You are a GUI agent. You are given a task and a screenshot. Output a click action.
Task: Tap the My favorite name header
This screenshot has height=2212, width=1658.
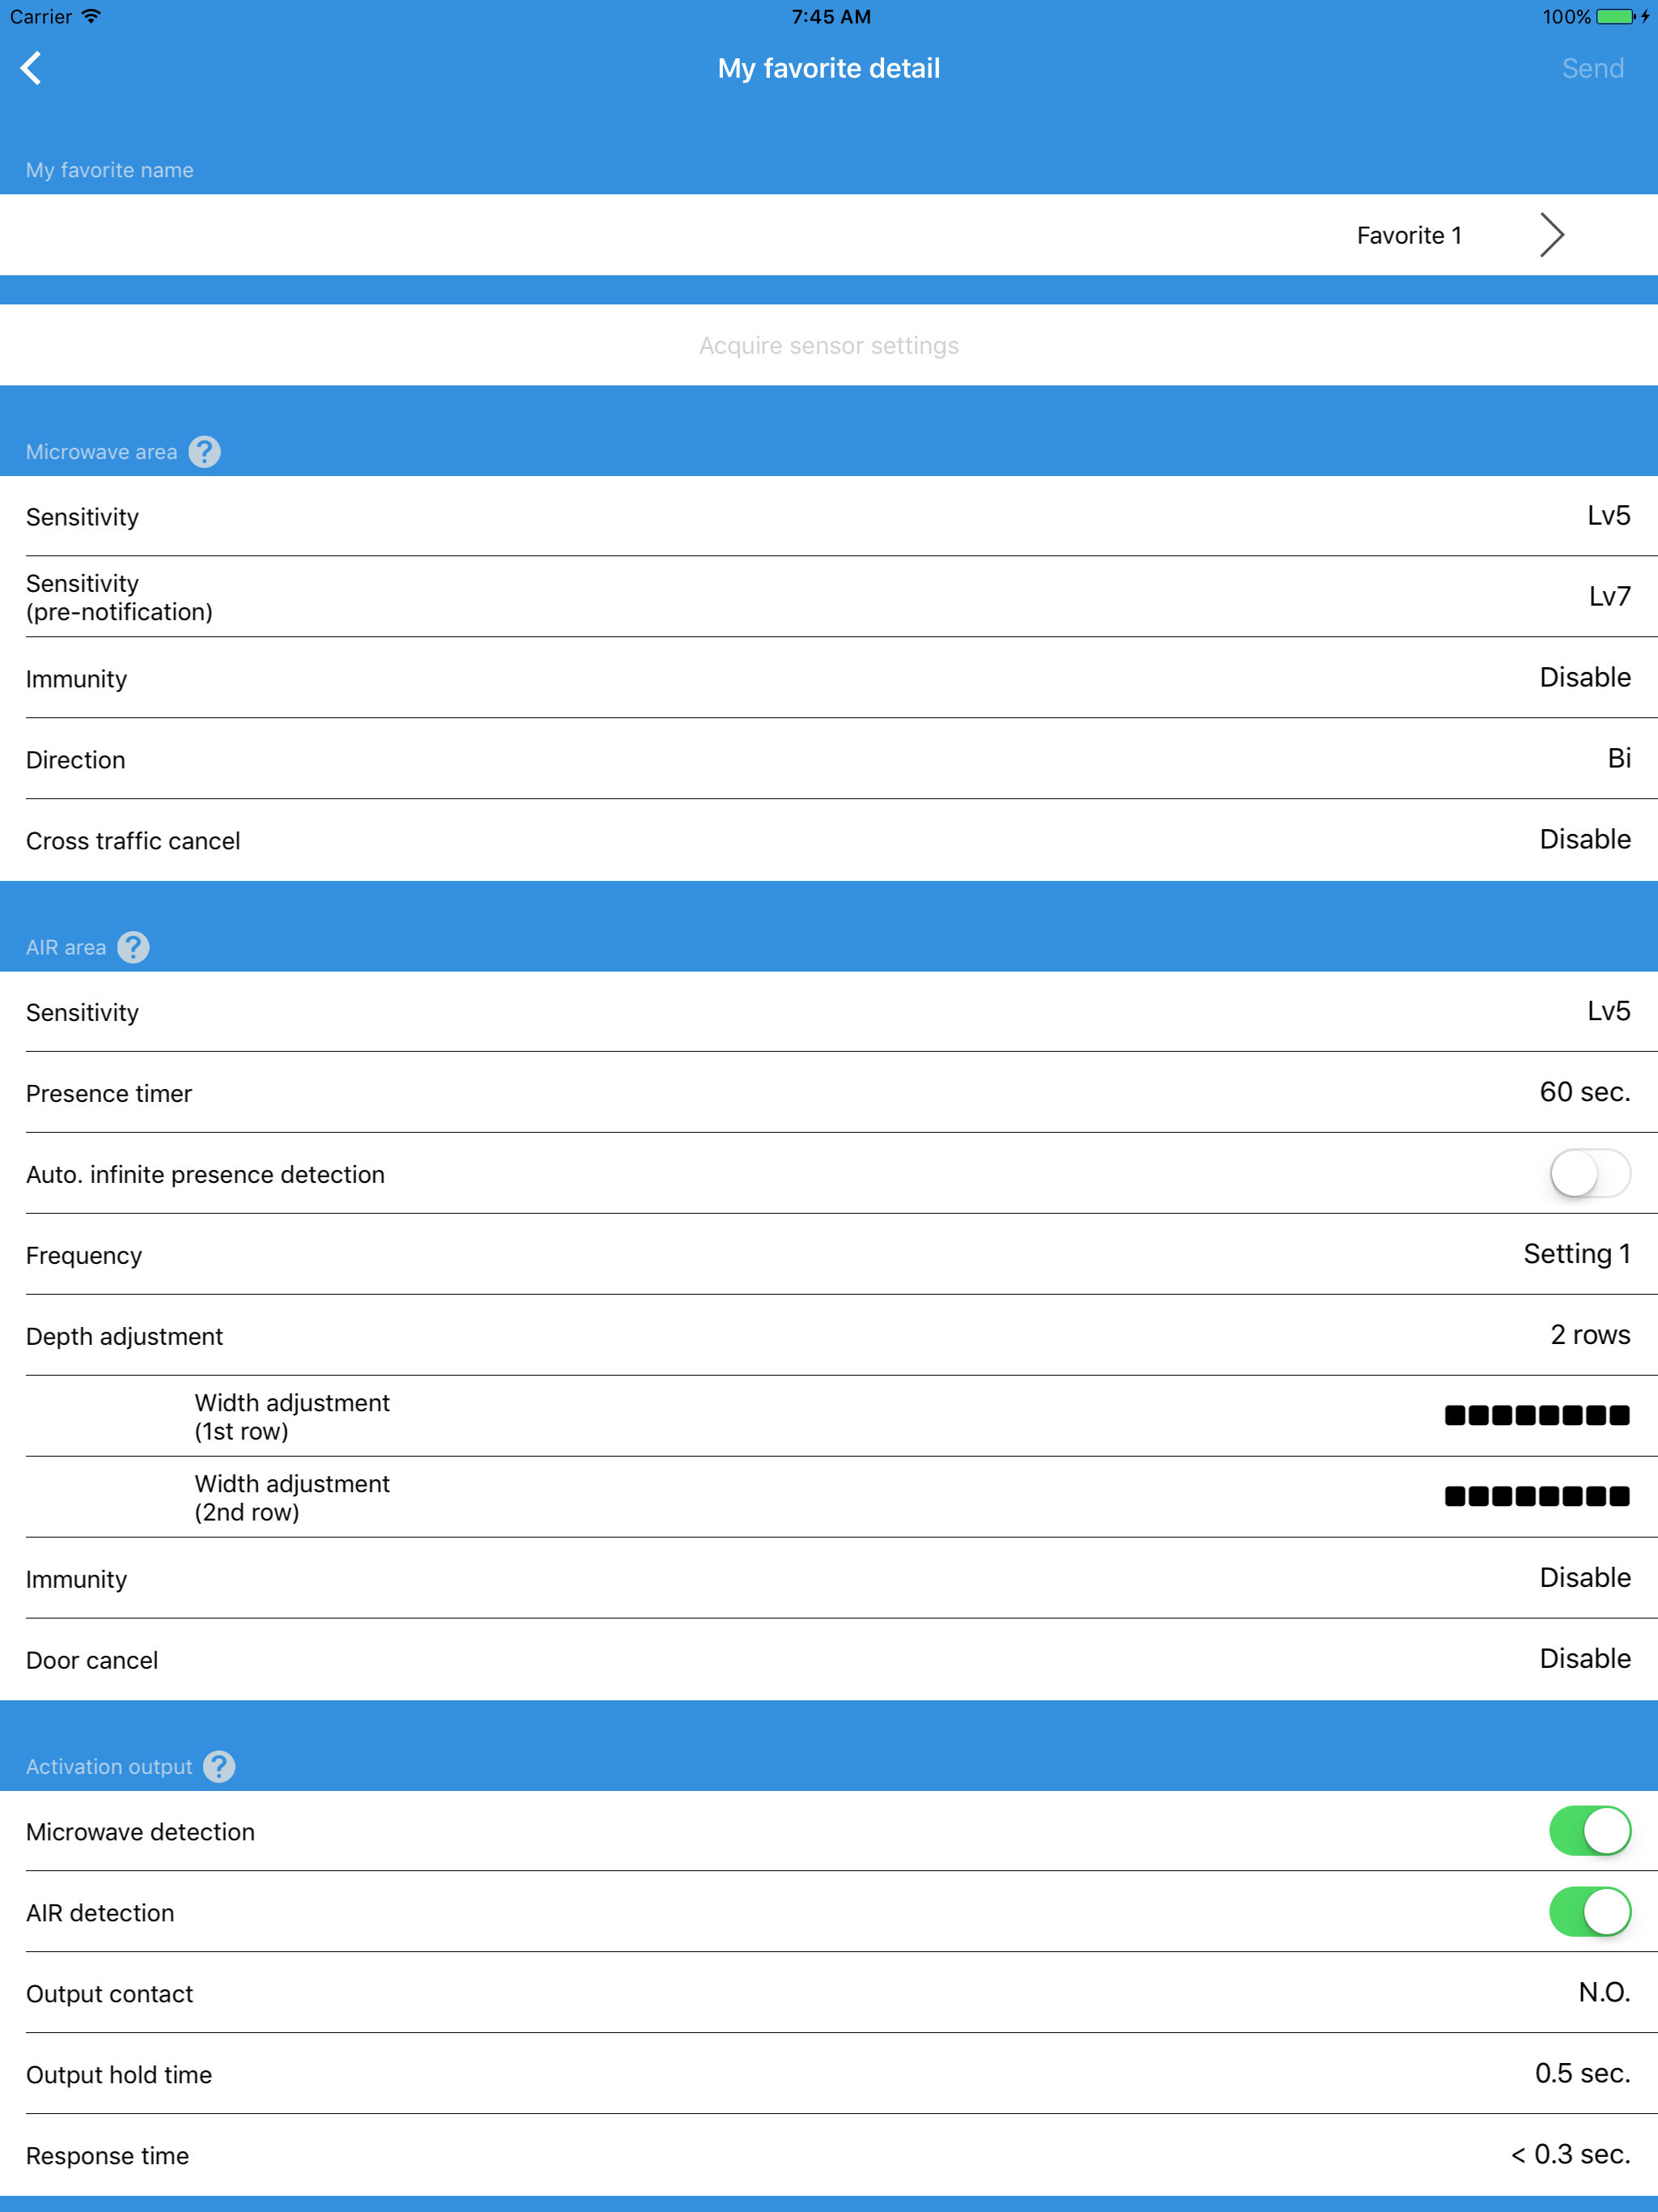110,170
